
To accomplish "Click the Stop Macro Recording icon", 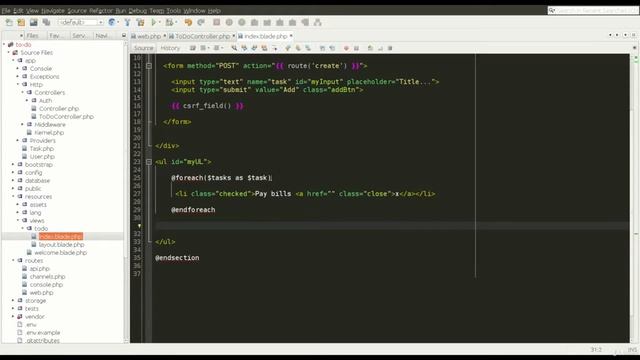I will [x=356, y=48].
